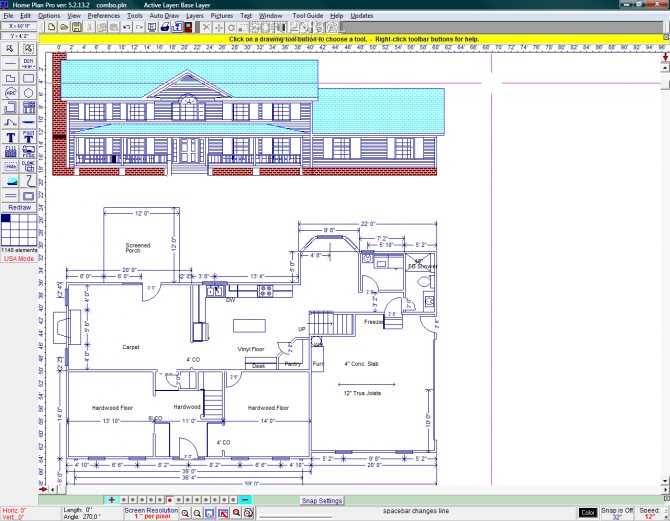The image size is (670, 521).
Task: Open the Auto Draw menu
Action: click(x=164, y=16)
